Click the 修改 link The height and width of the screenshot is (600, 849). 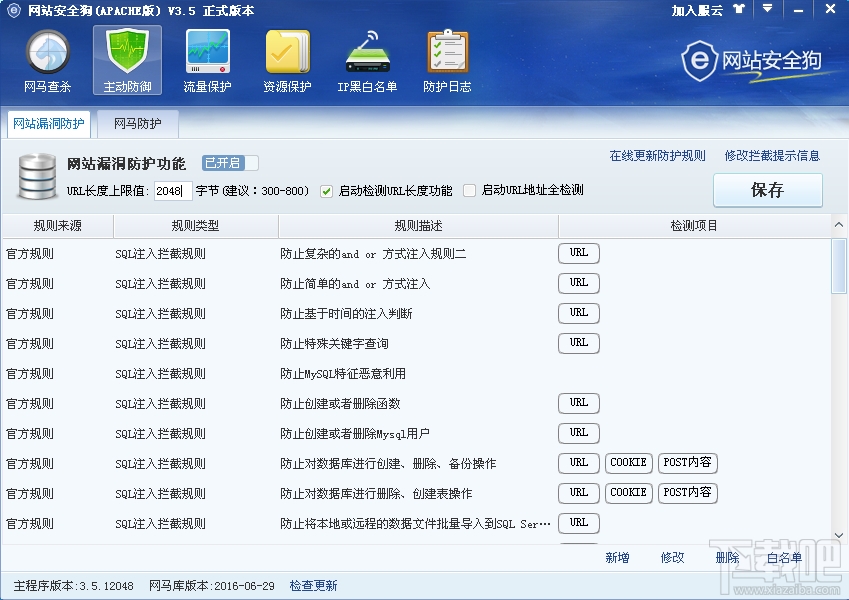[x=672, y=558]
